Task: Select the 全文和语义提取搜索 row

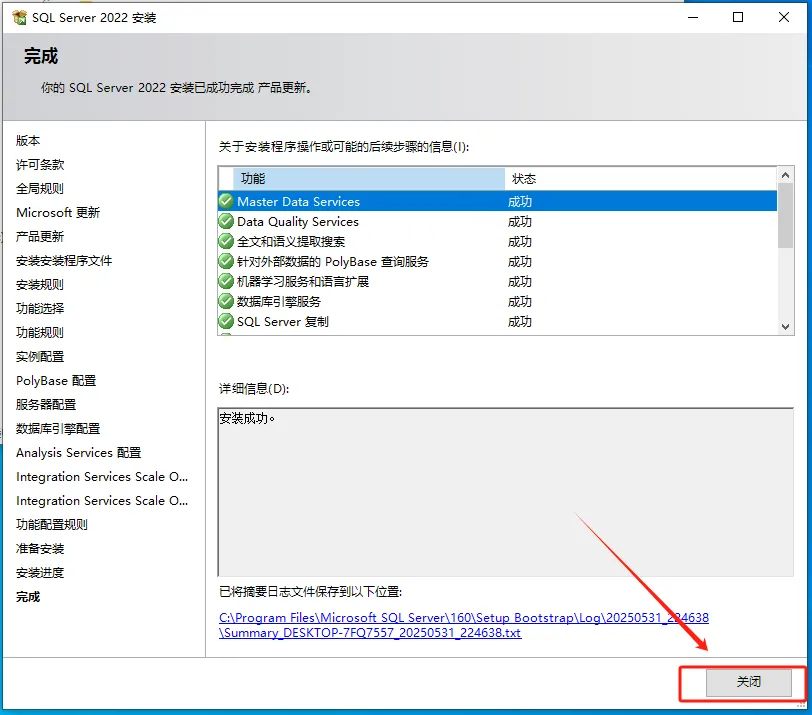Action: click(x=497, y=241)
